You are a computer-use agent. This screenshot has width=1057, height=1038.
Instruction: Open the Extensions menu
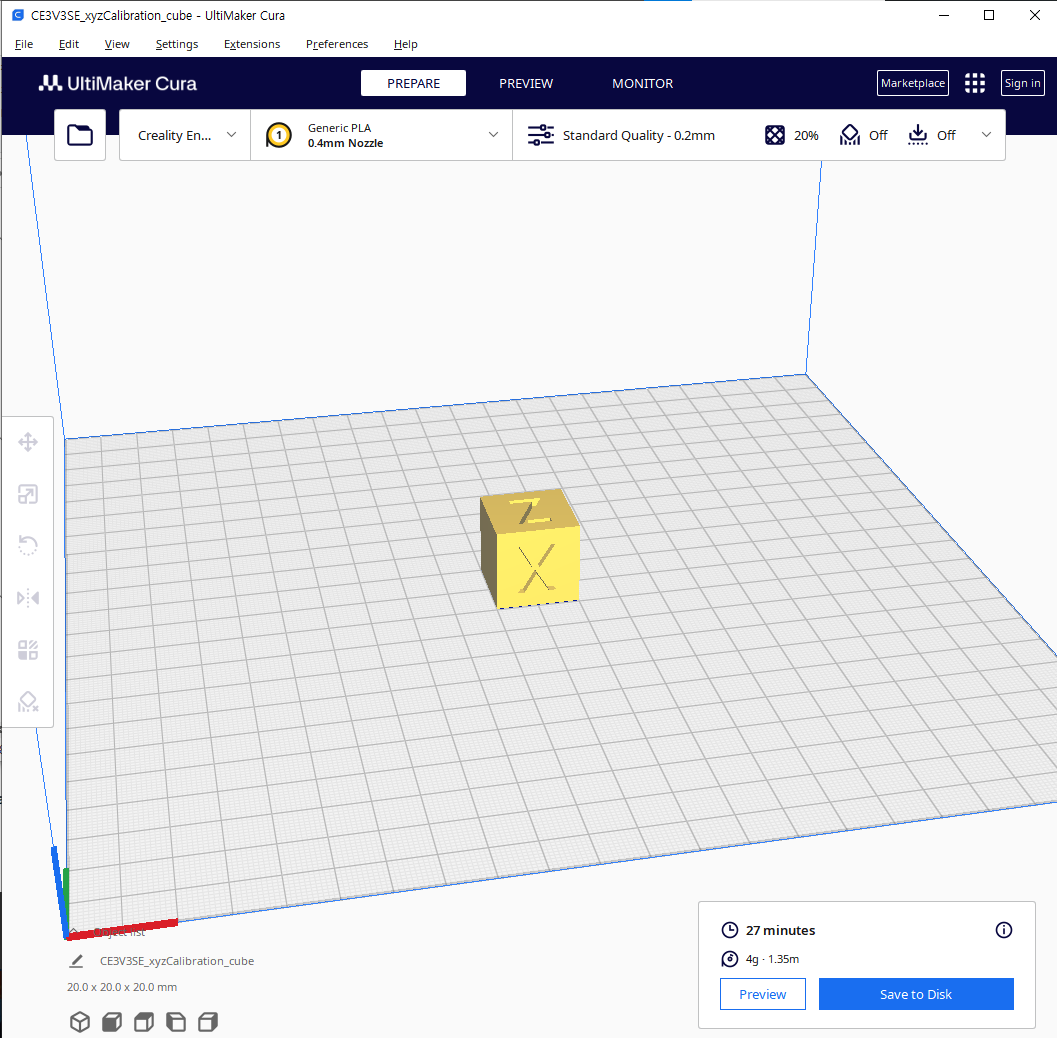coord(251,44)
